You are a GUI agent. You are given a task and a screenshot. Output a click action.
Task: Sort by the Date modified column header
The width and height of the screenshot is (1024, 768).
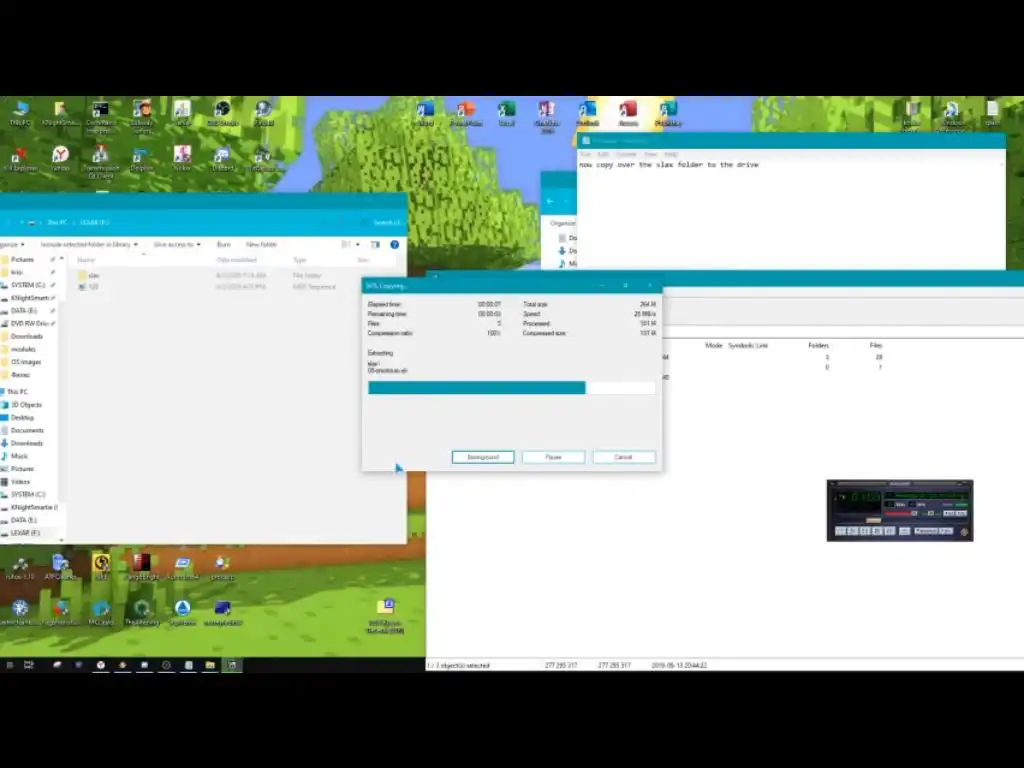[236, 260]
